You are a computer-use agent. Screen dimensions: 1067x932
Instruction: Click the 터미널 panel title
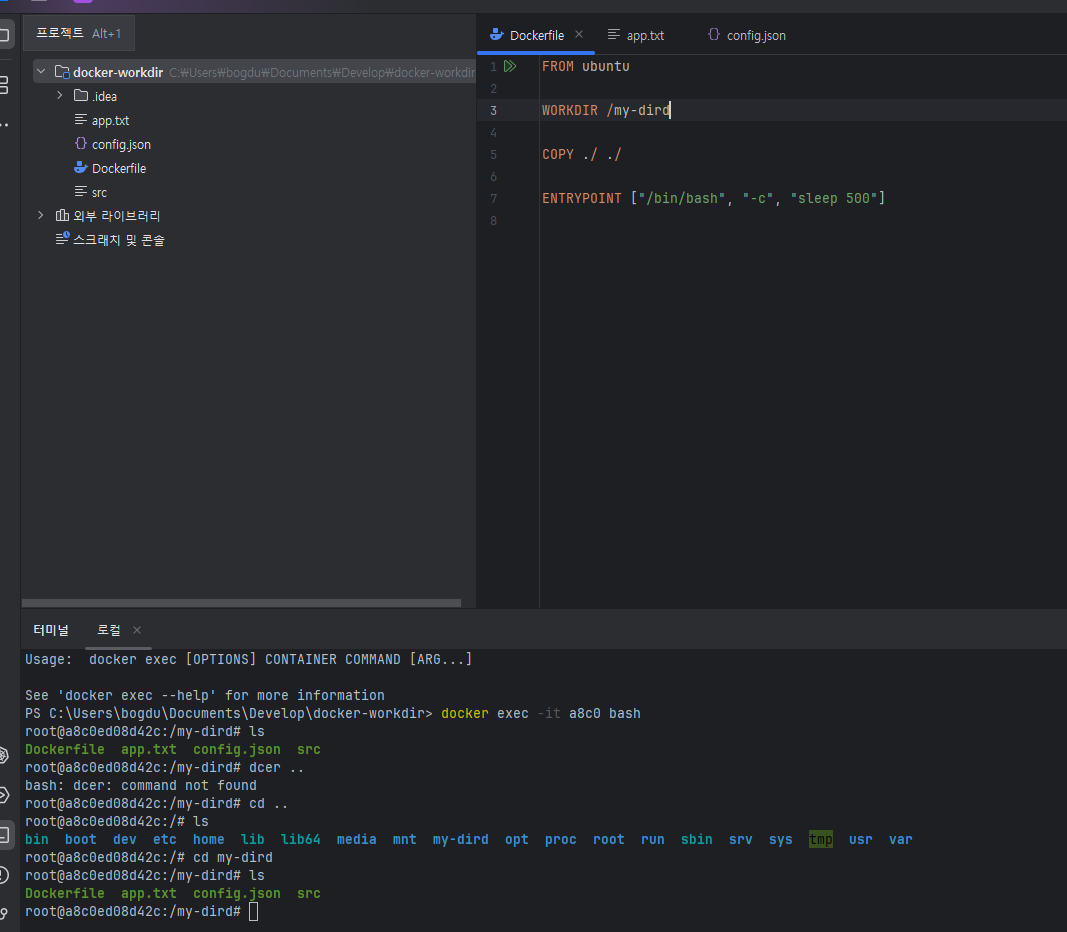(51, 630)
